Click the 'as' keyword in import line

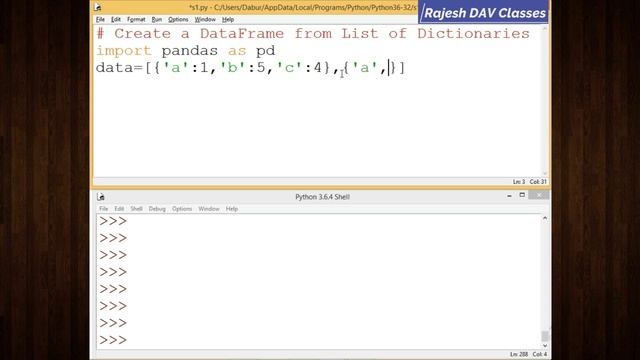tap(237, 51)
